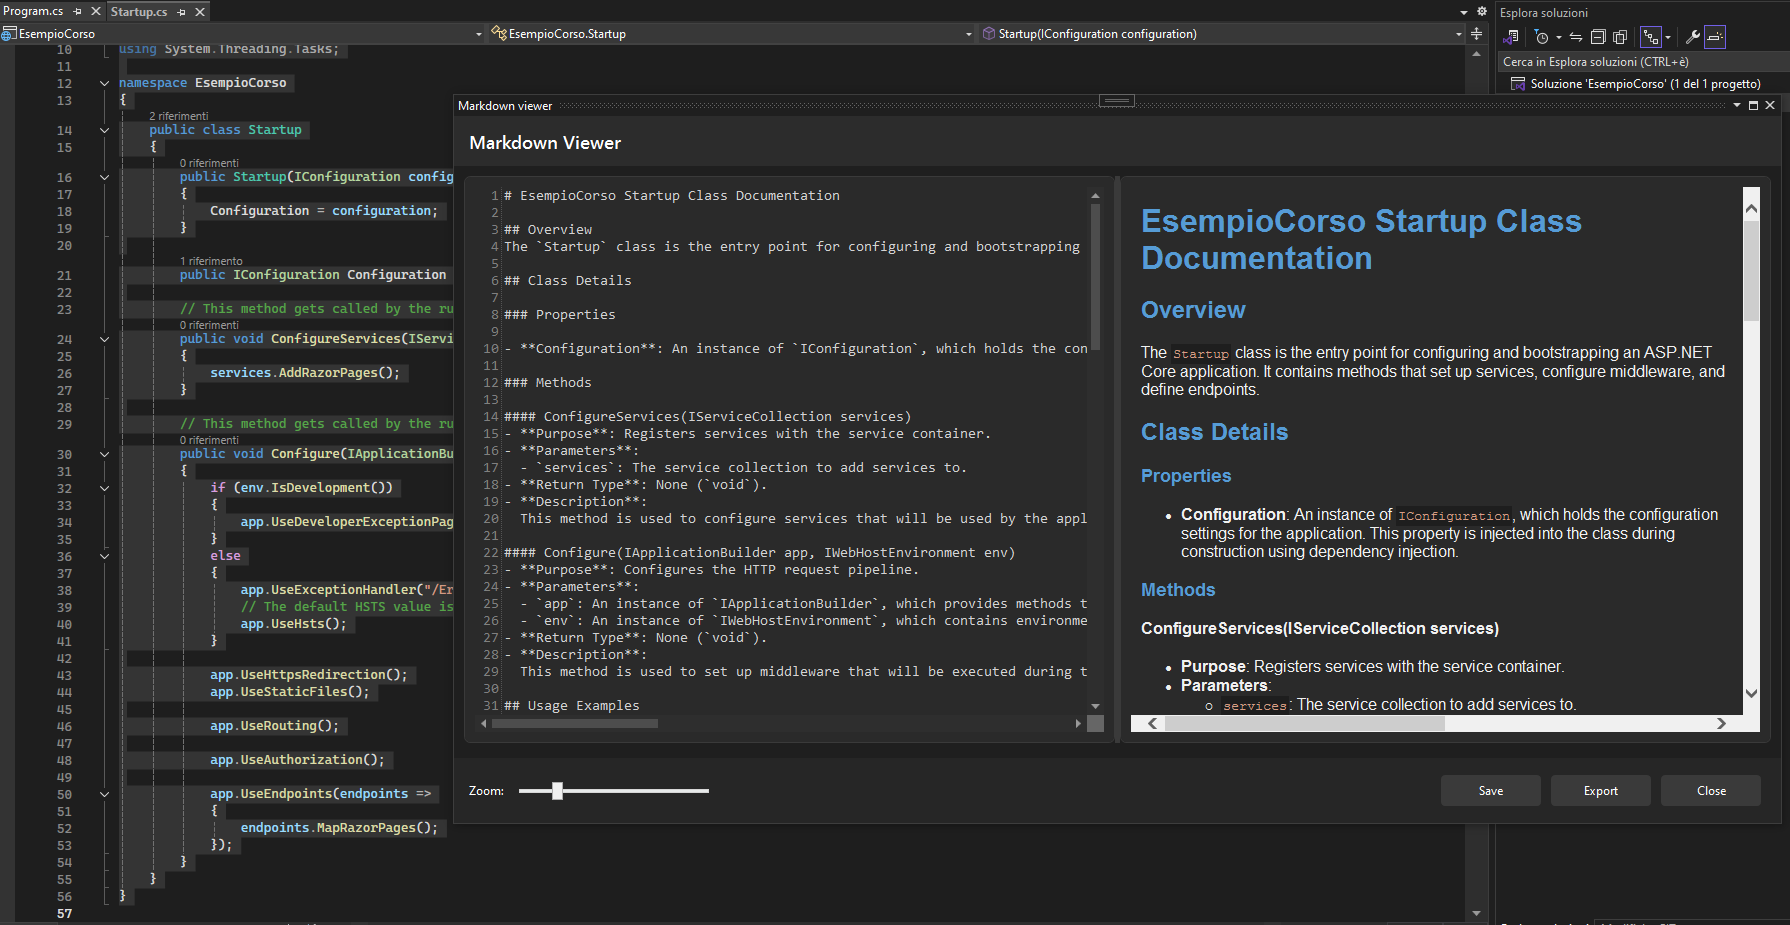Click the '1 riferimento' CodeLens link

[211, 261]
